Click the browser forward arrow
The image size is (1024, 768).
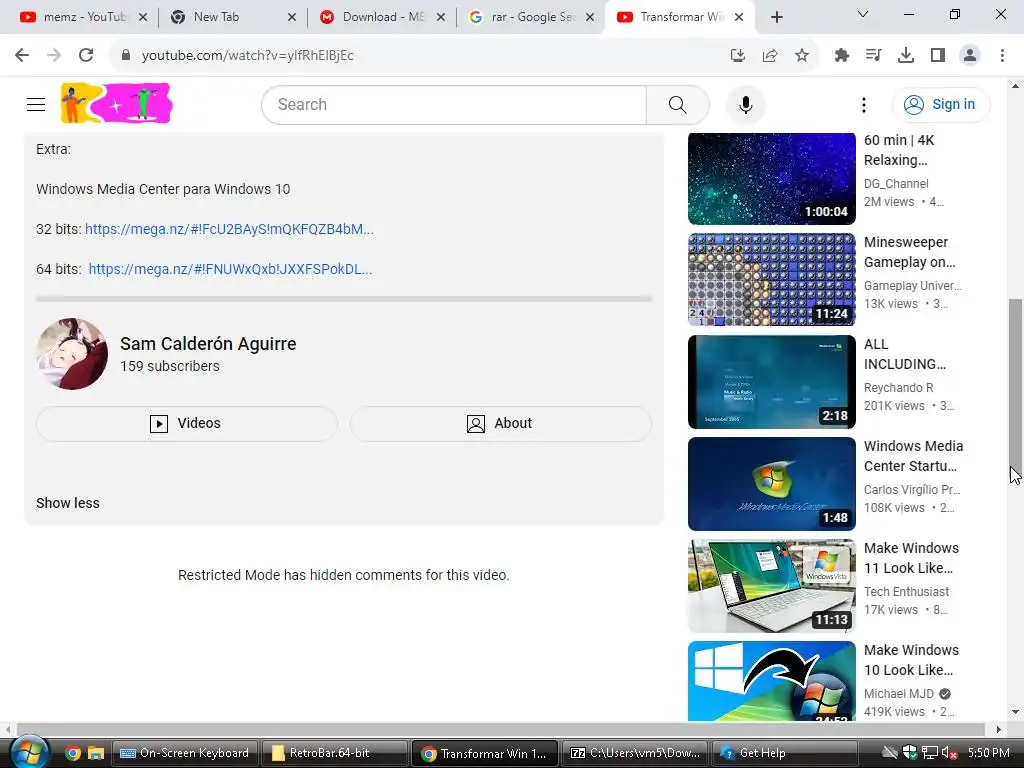[54, 56]
